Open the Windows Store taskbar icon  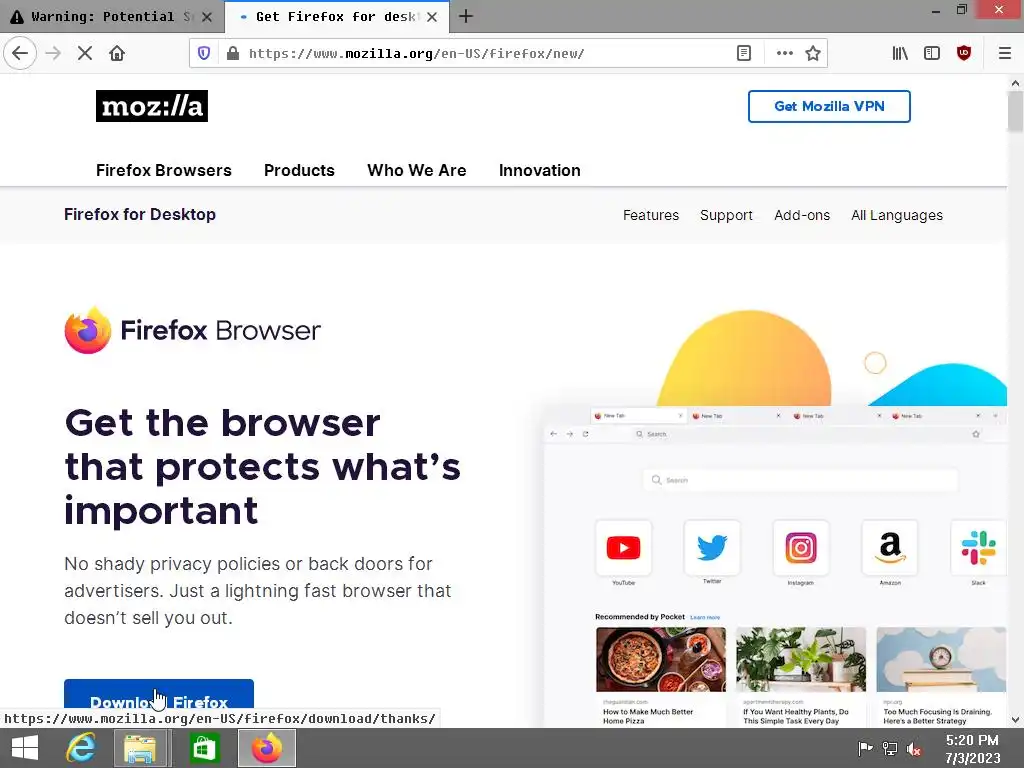tap(203, 748)
